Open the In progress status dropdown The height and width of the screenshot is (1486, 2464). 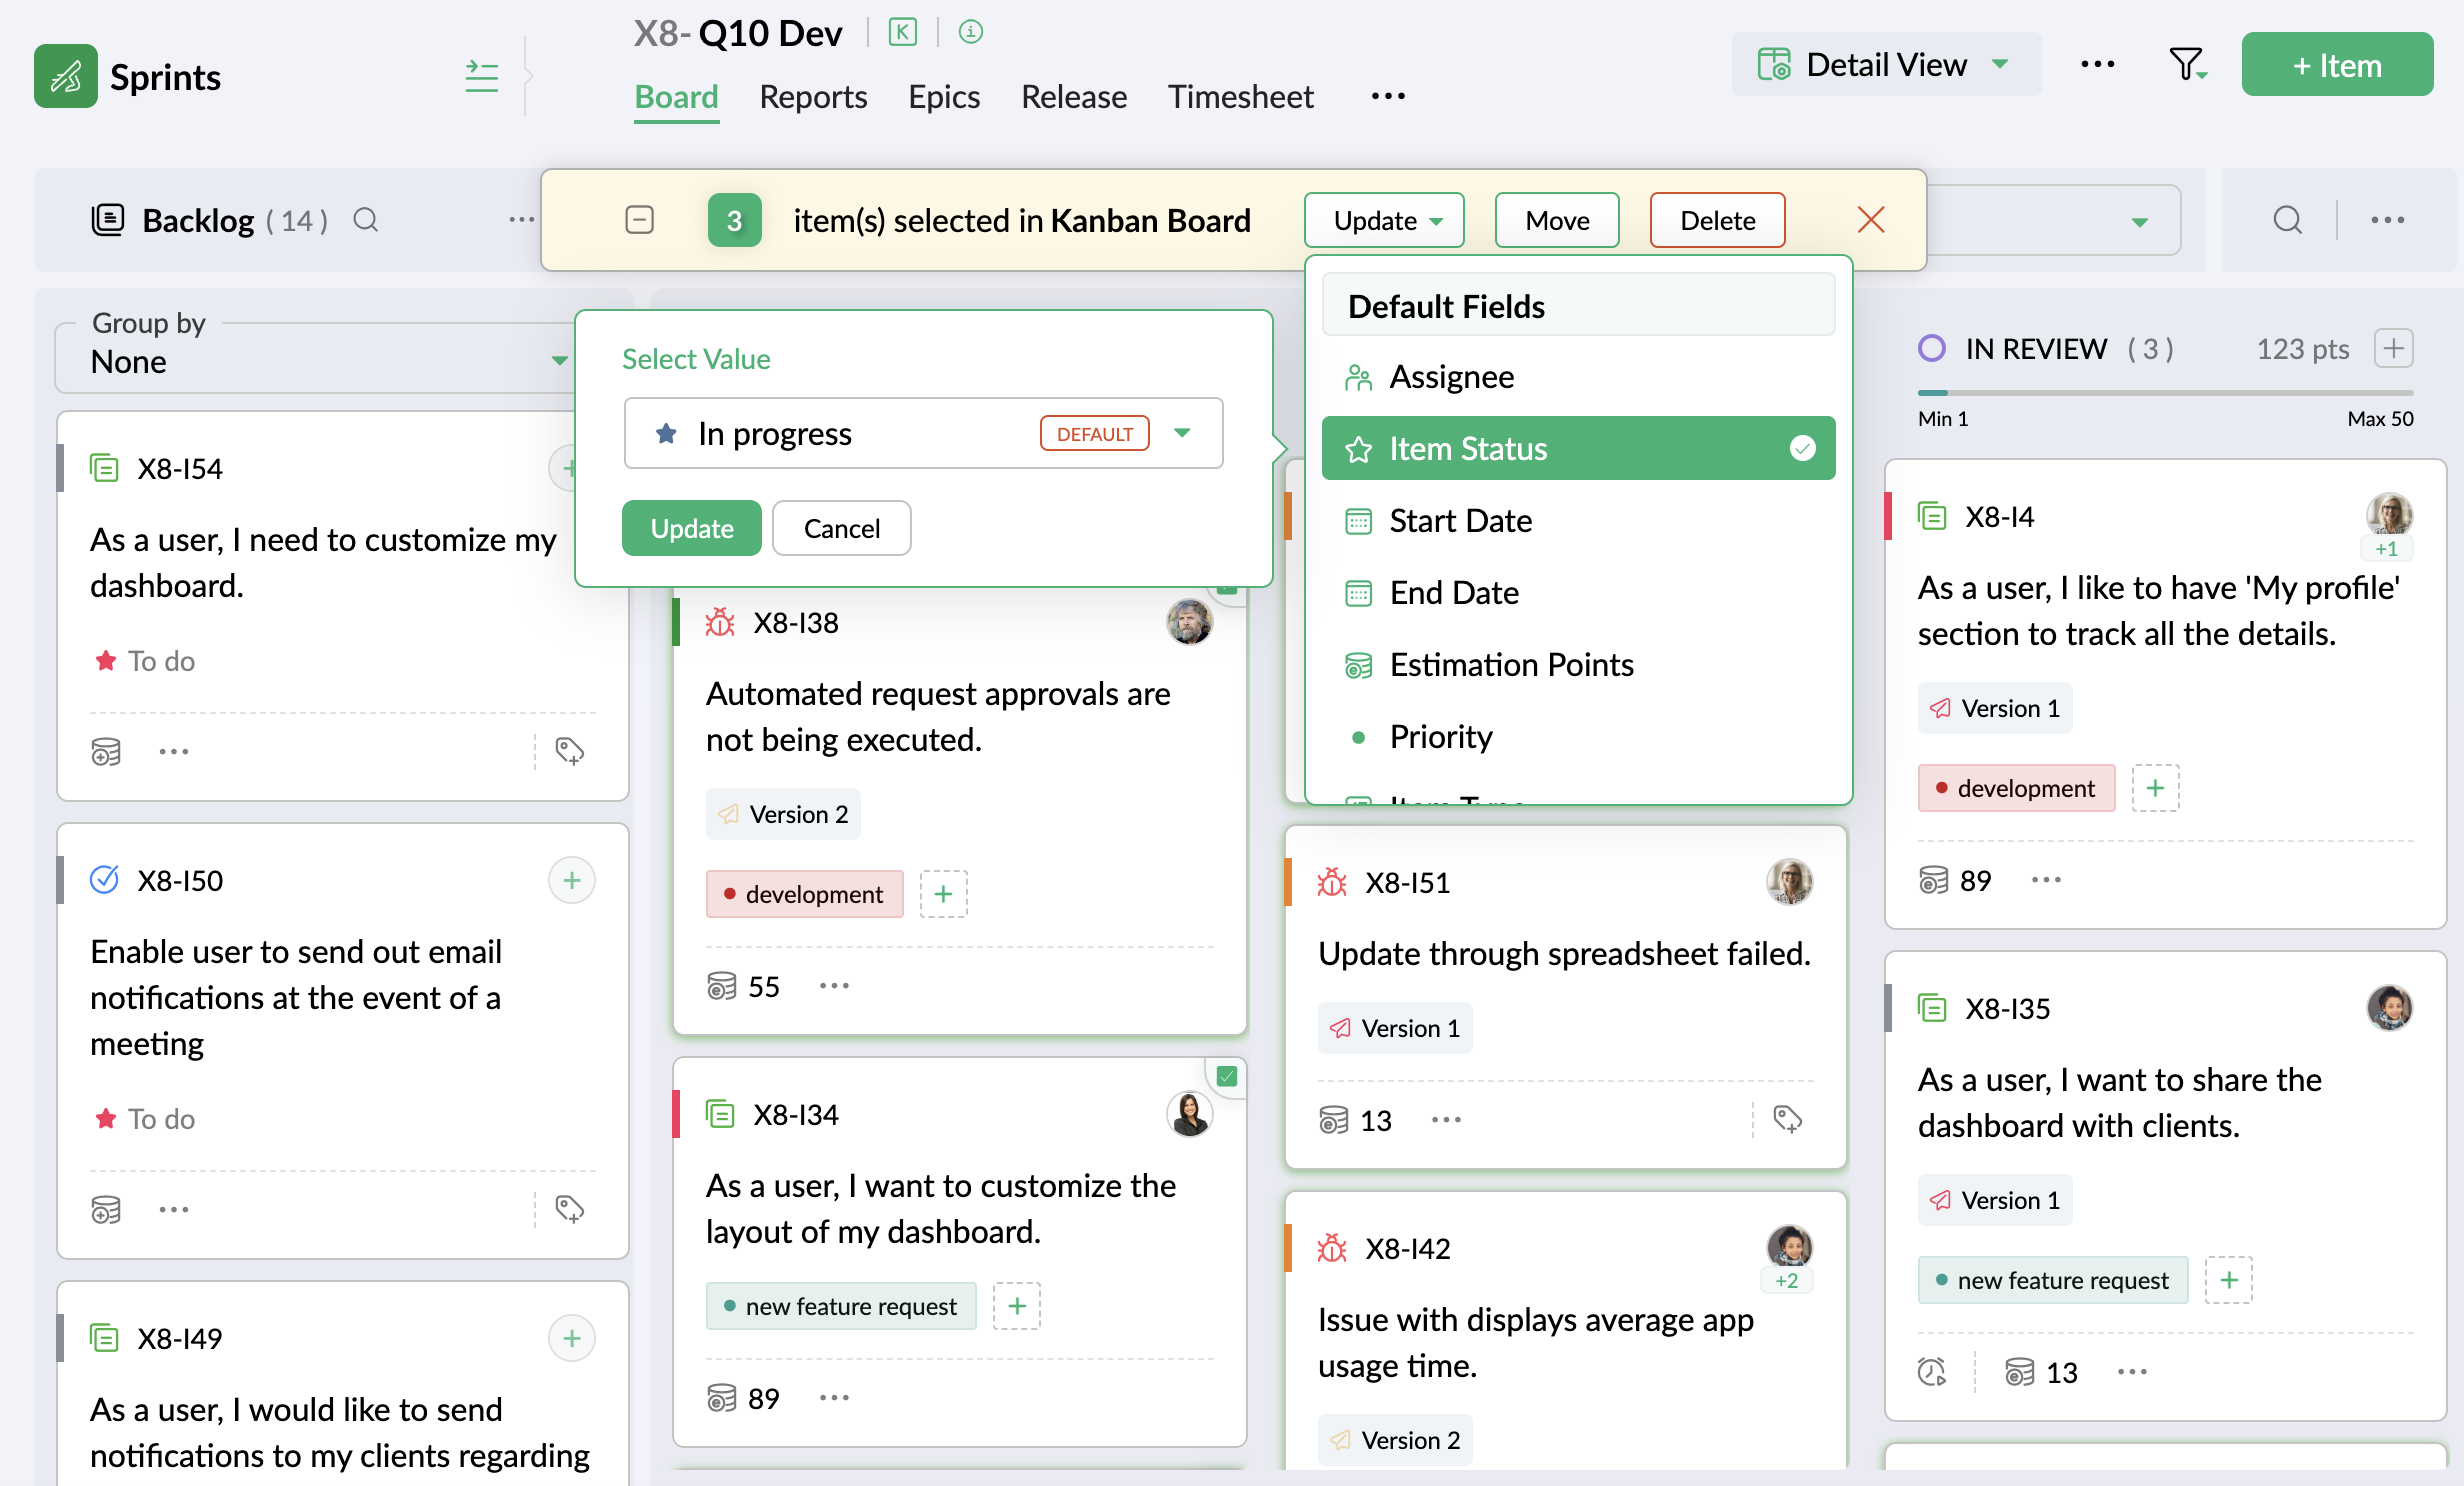1182,433
